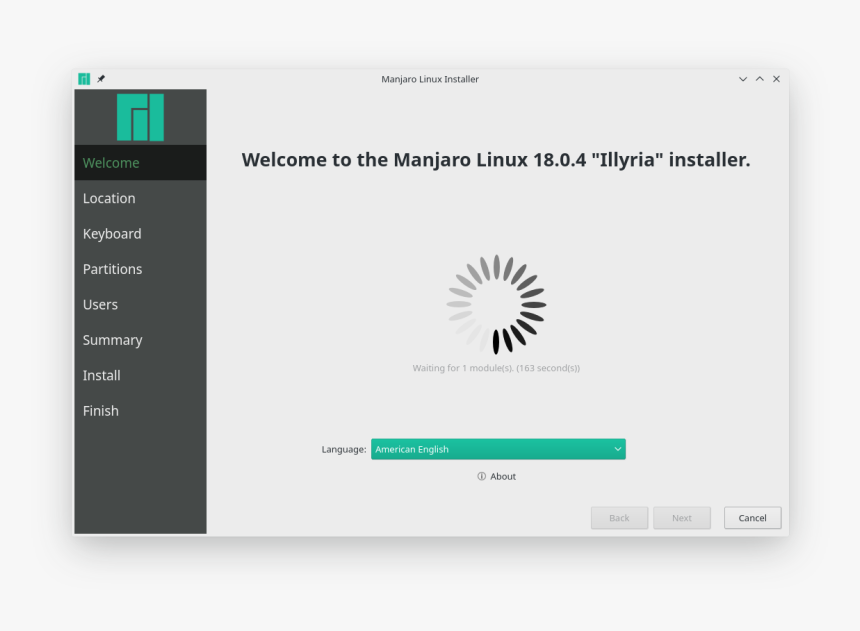Click the 'Language:' label
Image resolution: width=860 pixels, height=631 pixels.
coord(344,449)
